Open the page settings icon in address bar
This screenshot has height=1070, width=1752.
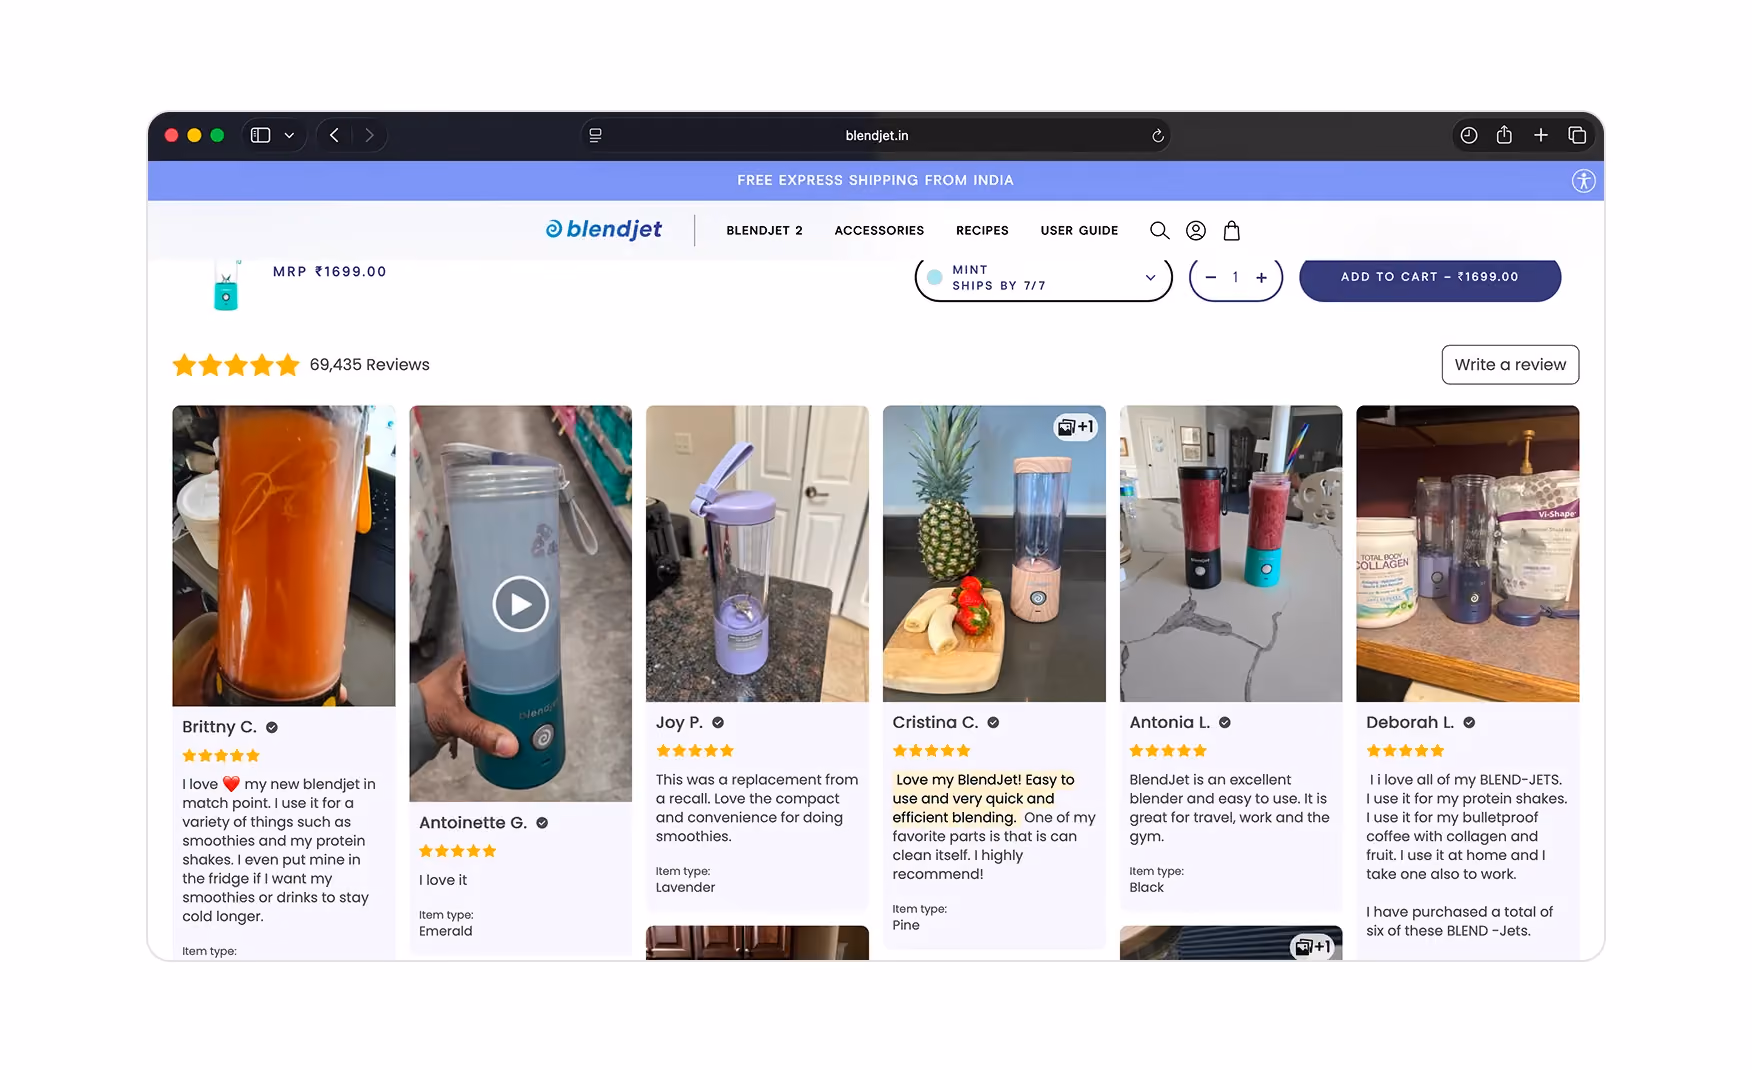tap(595, 135)
